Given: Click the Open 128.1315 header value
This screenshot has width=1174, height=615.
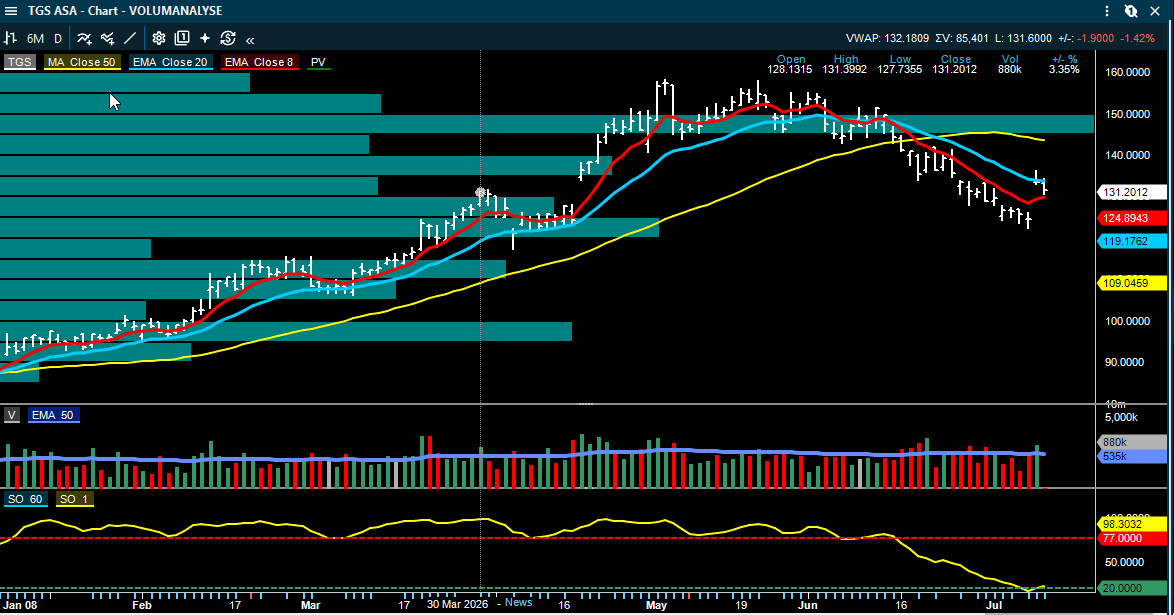Looking at the screenshot, I should coord(790,69).
